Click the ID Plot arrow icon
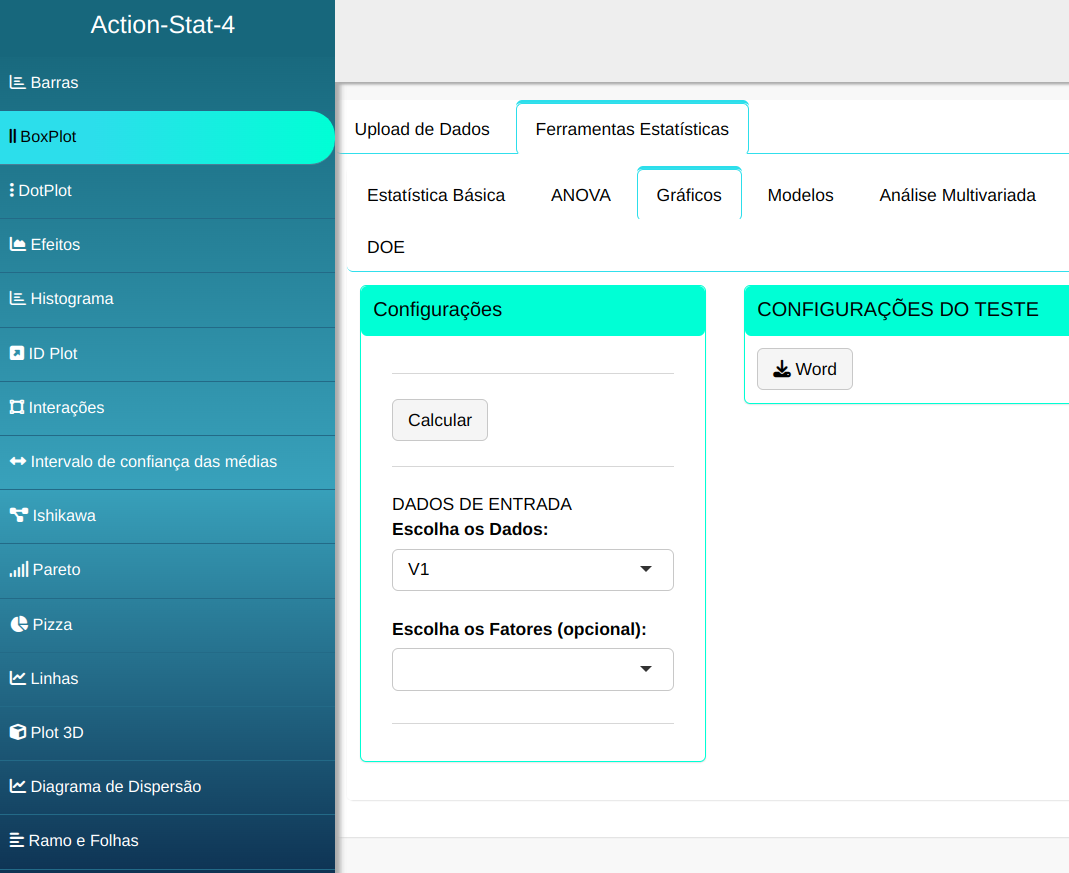Viewport: 1069px width, 873px height. (17, 353)
